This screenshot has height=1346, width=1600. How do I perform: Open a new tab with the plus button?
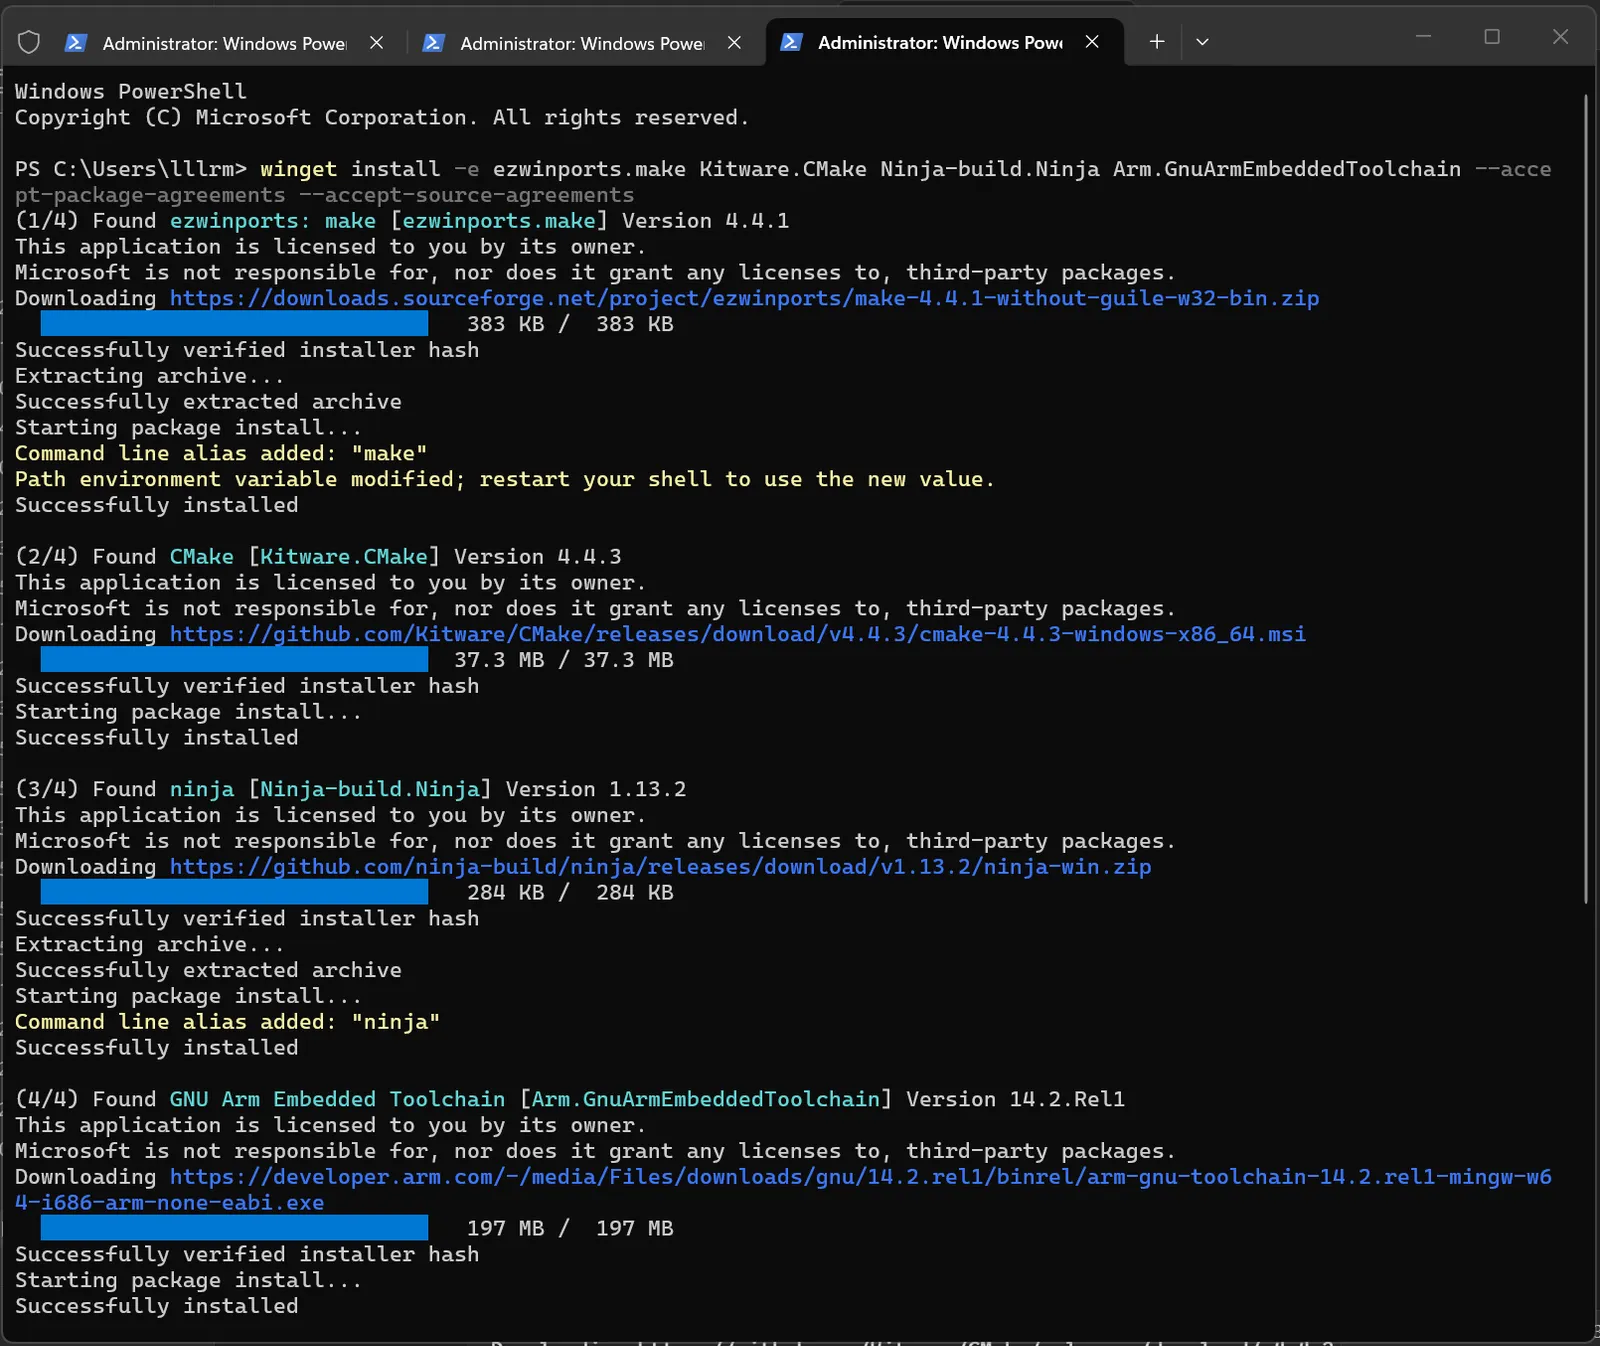[1157, 42]
